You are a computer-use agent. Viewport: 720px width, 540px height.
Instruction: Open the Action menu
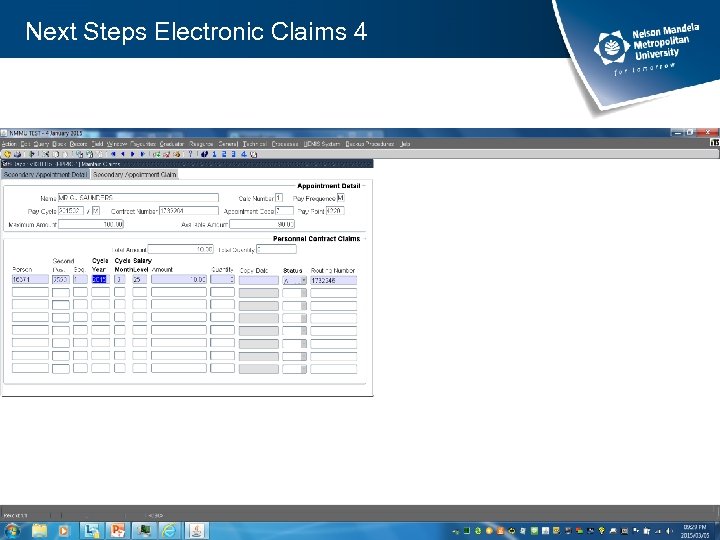[9, 144]
